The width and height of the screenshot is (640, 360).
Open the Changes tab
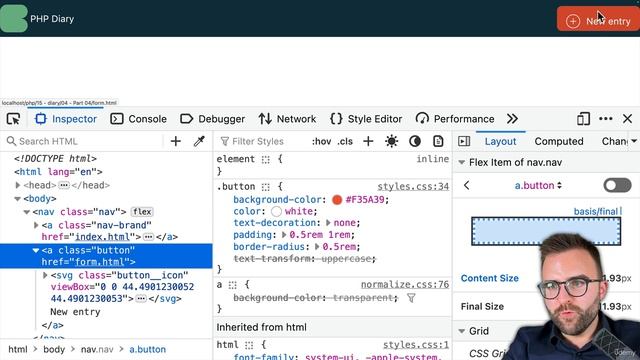tap(615, 141)
